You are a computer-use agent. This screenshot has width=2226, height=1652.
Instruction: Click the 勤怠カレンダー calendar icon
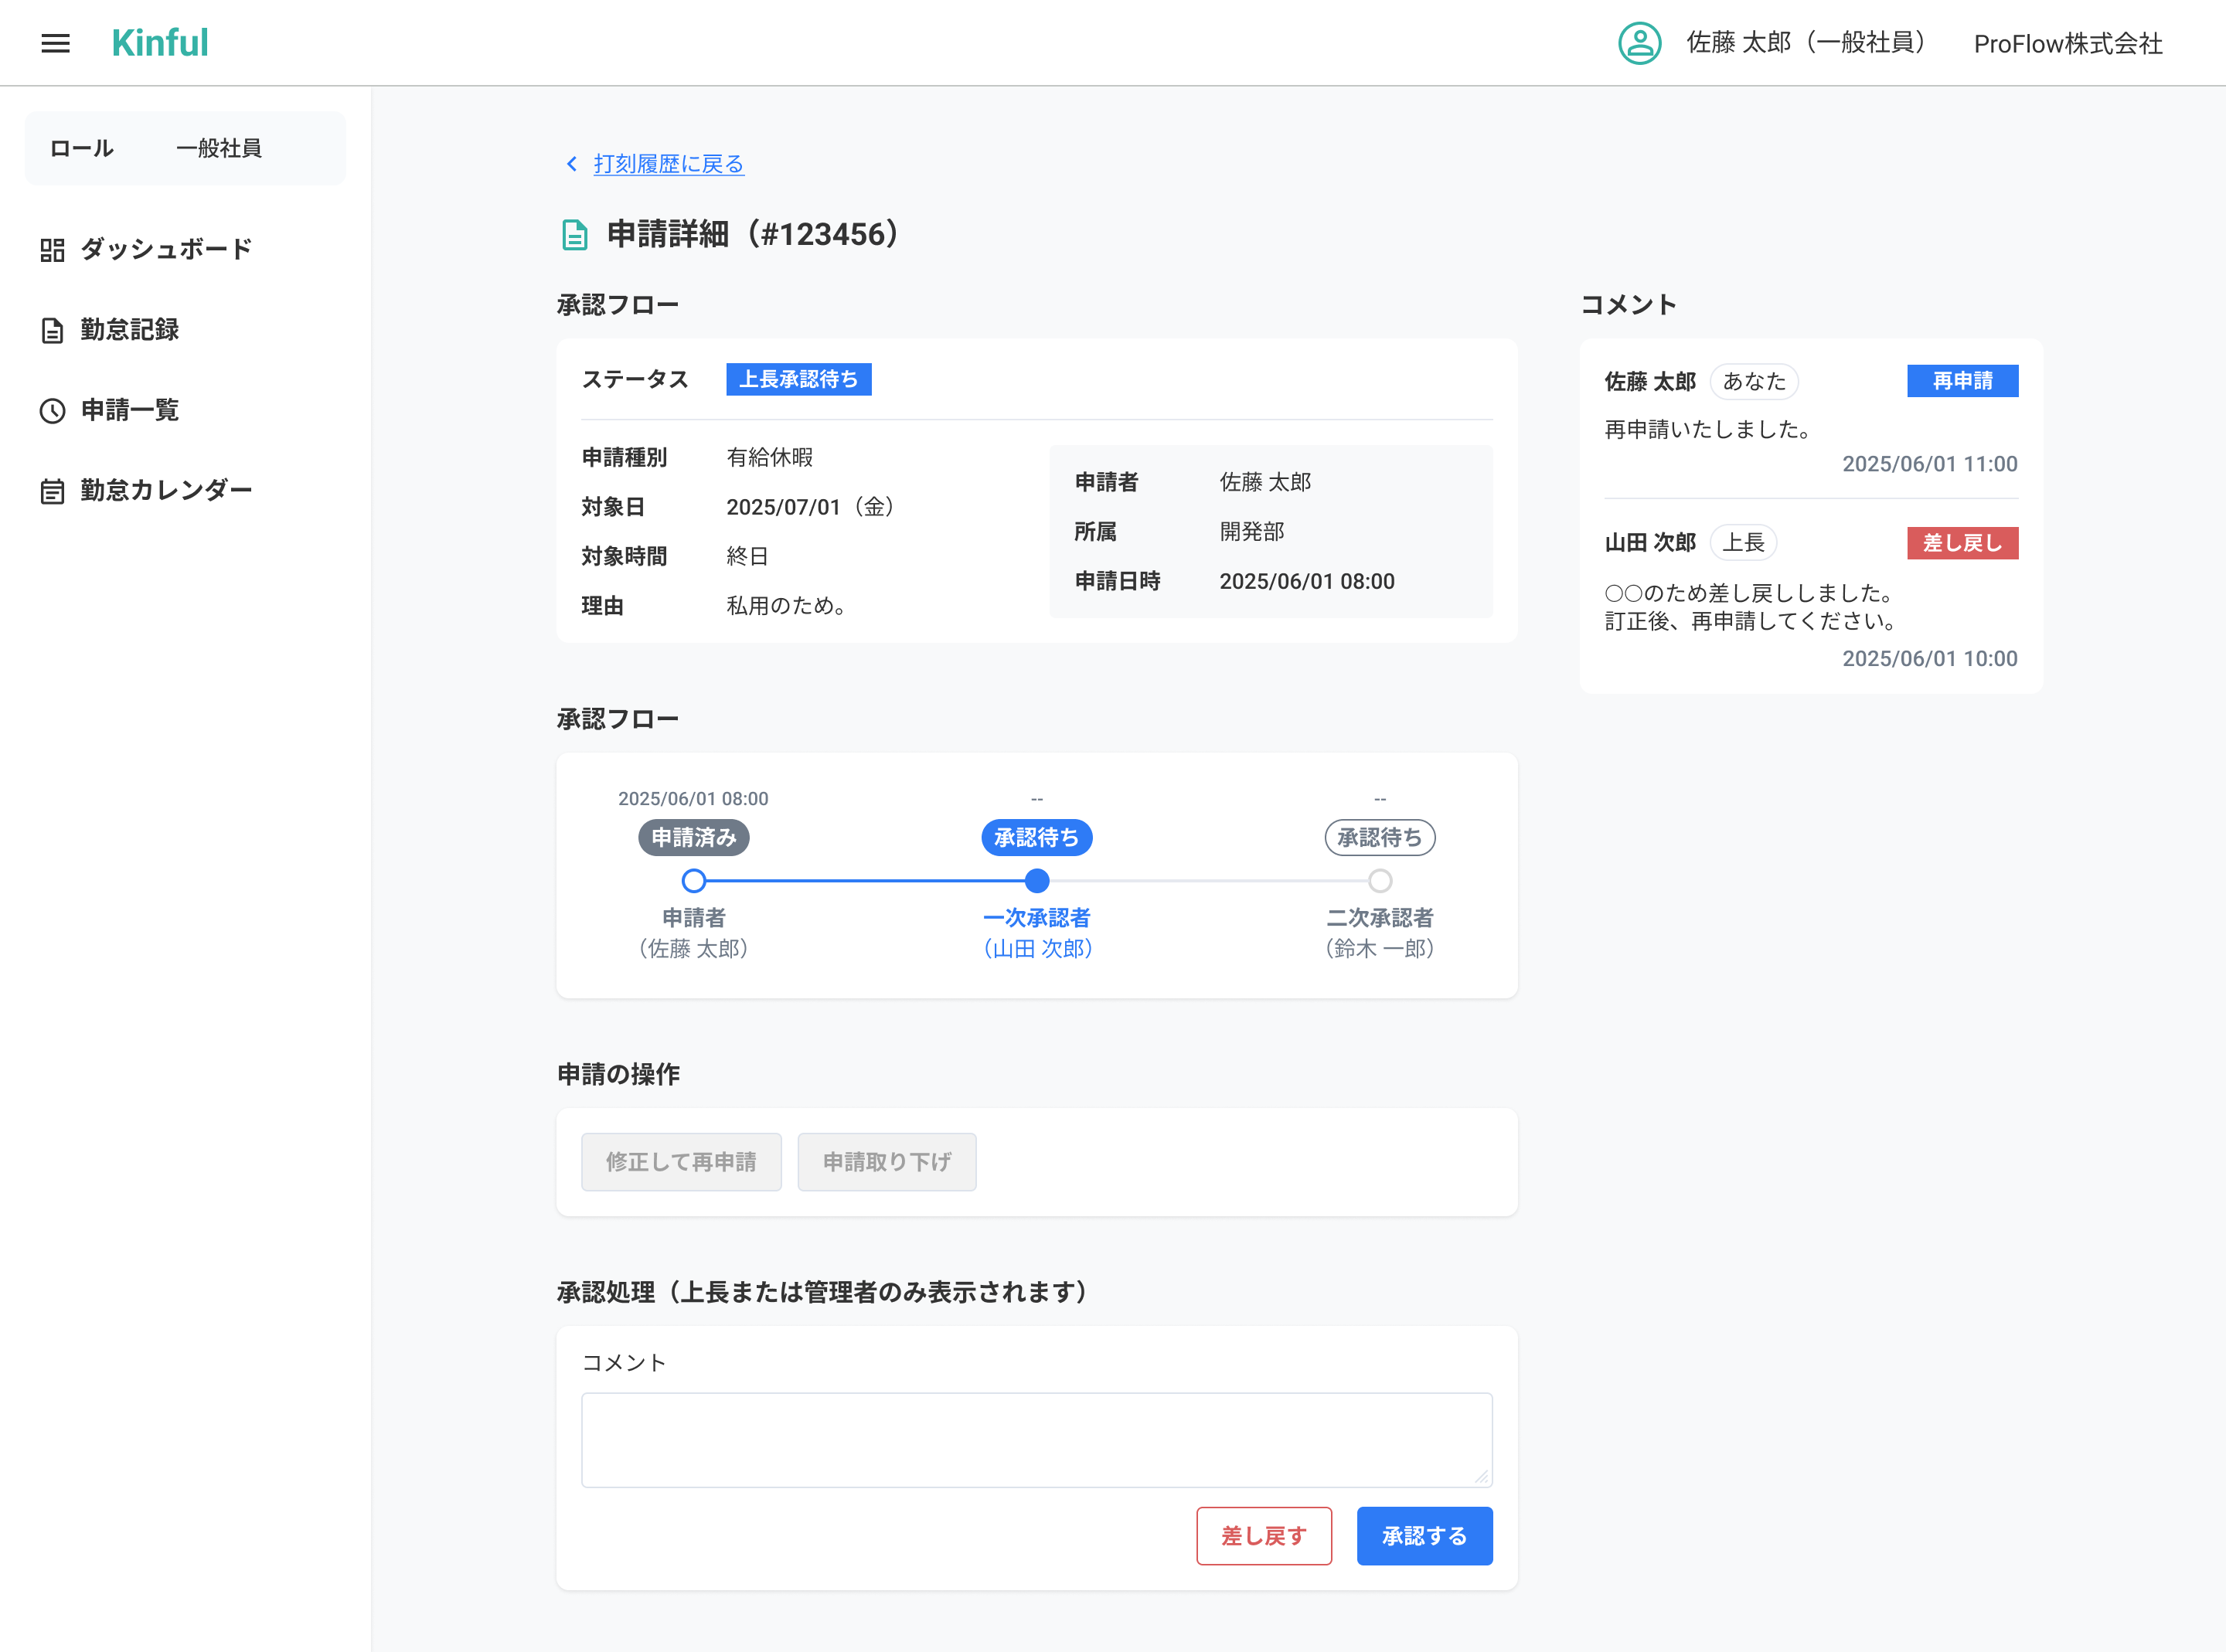(52, 491)
